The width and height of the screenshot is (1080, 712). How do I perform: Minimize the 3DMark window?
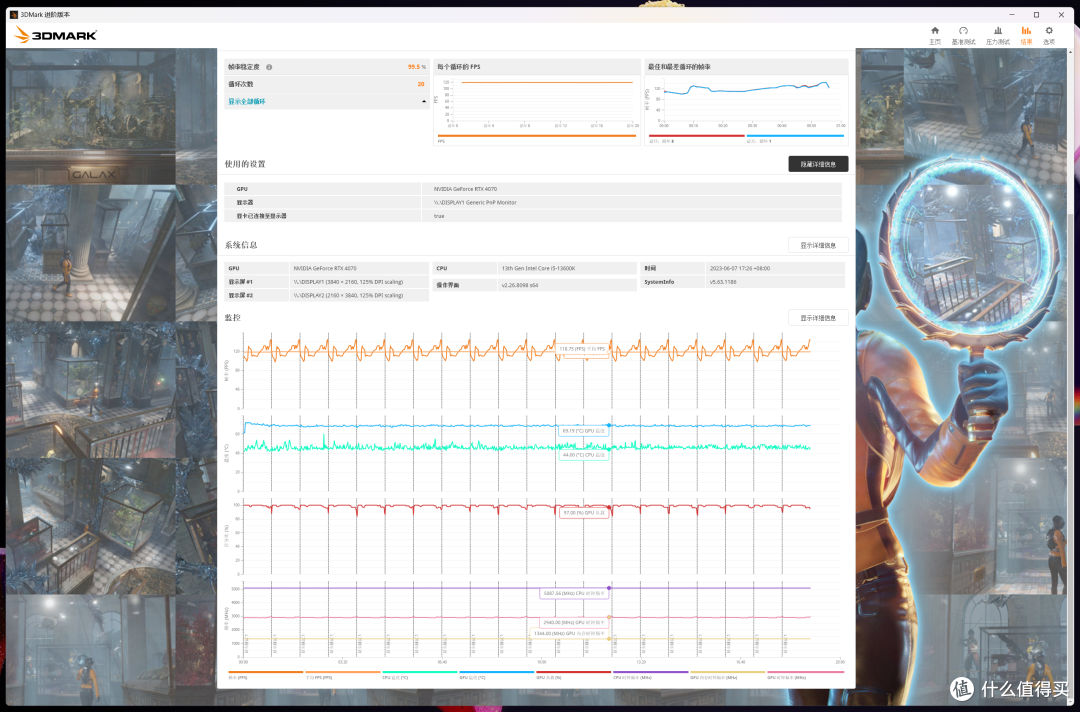pos(1011,14)
